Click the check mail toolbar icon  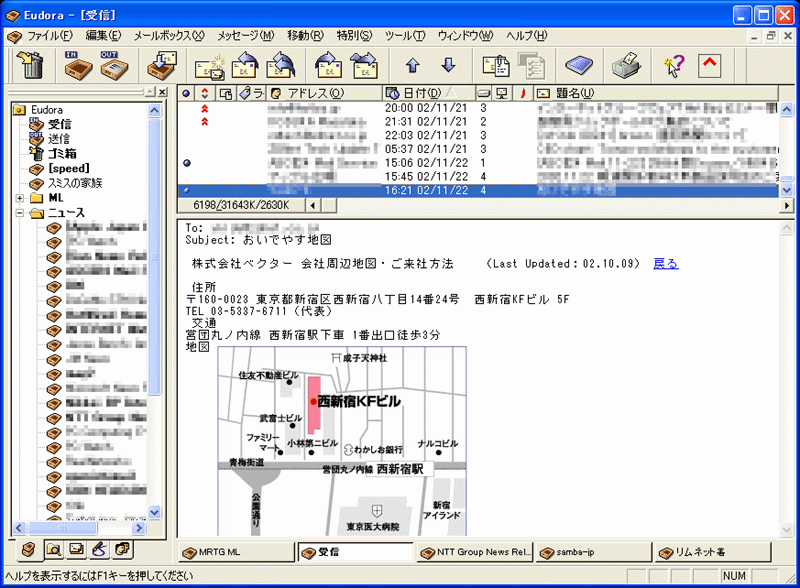point(160,66)
